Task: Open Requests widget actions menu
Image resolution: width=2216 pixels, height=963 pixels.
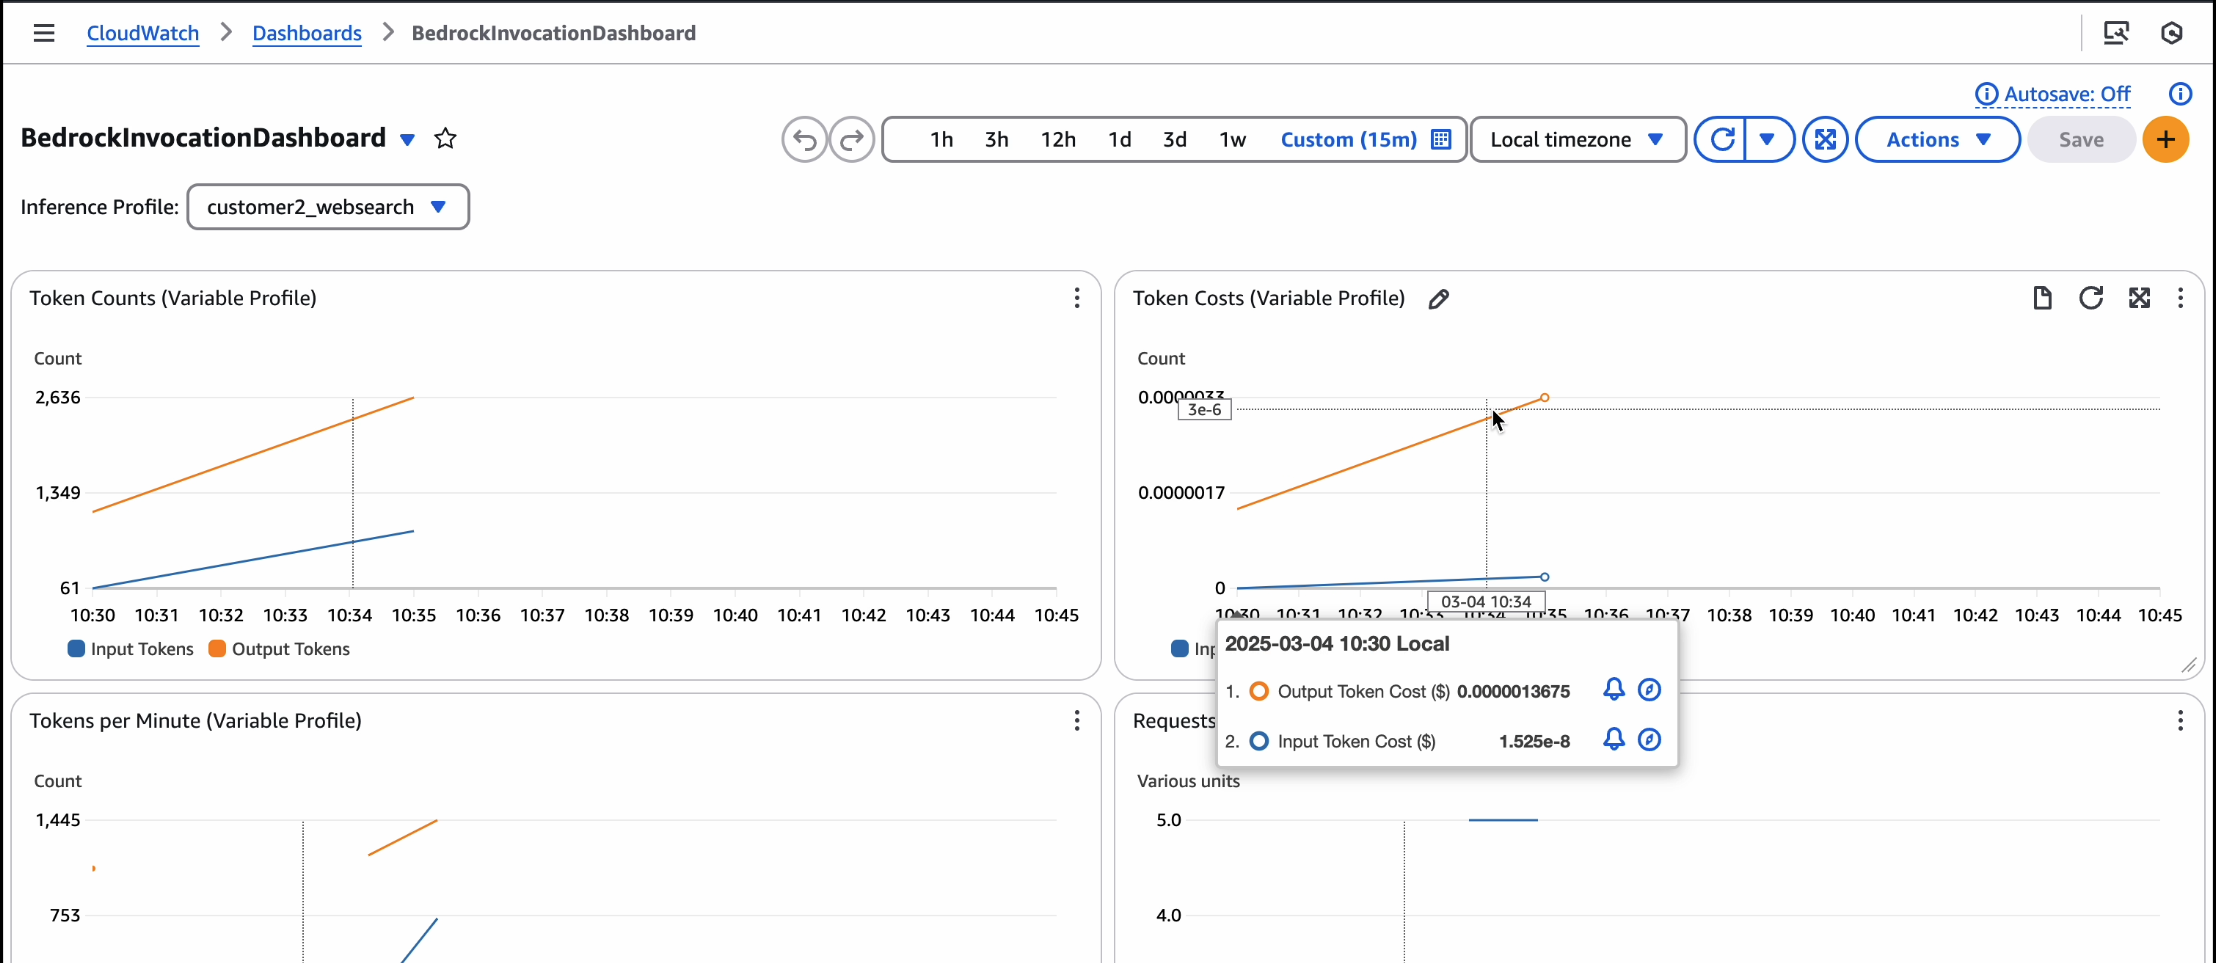Action: click(x=2181, y=721)
